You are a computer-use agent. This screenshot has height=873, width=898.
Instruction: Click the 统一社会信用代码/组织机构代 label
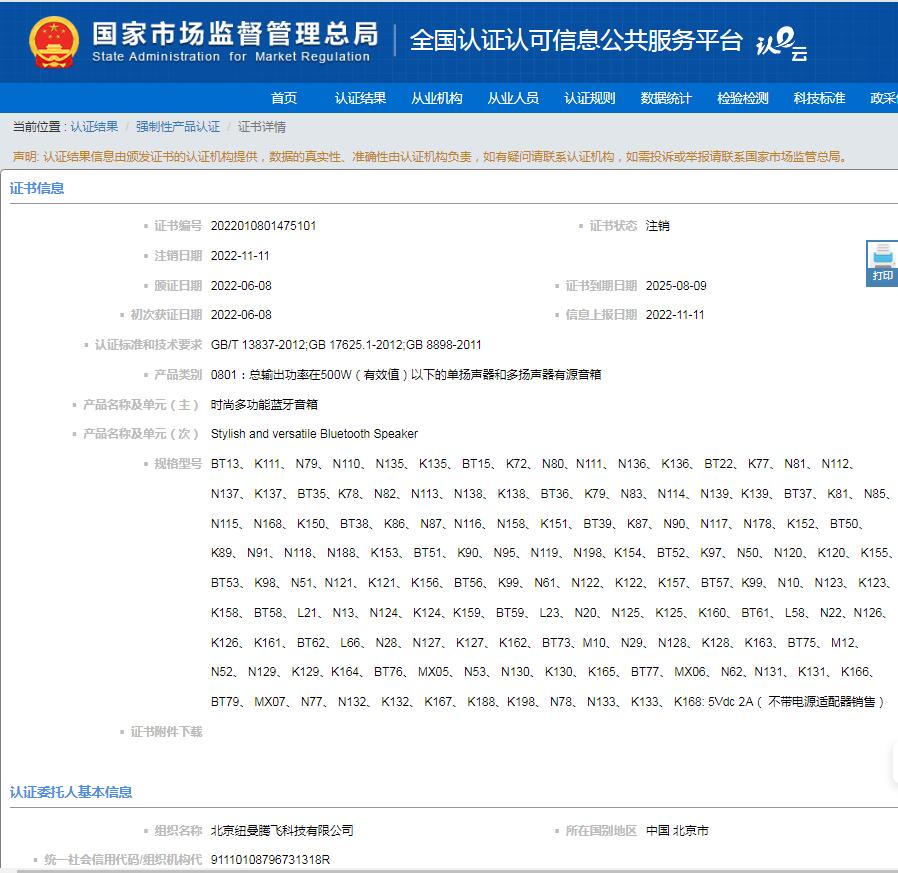(x=123, y=860)
